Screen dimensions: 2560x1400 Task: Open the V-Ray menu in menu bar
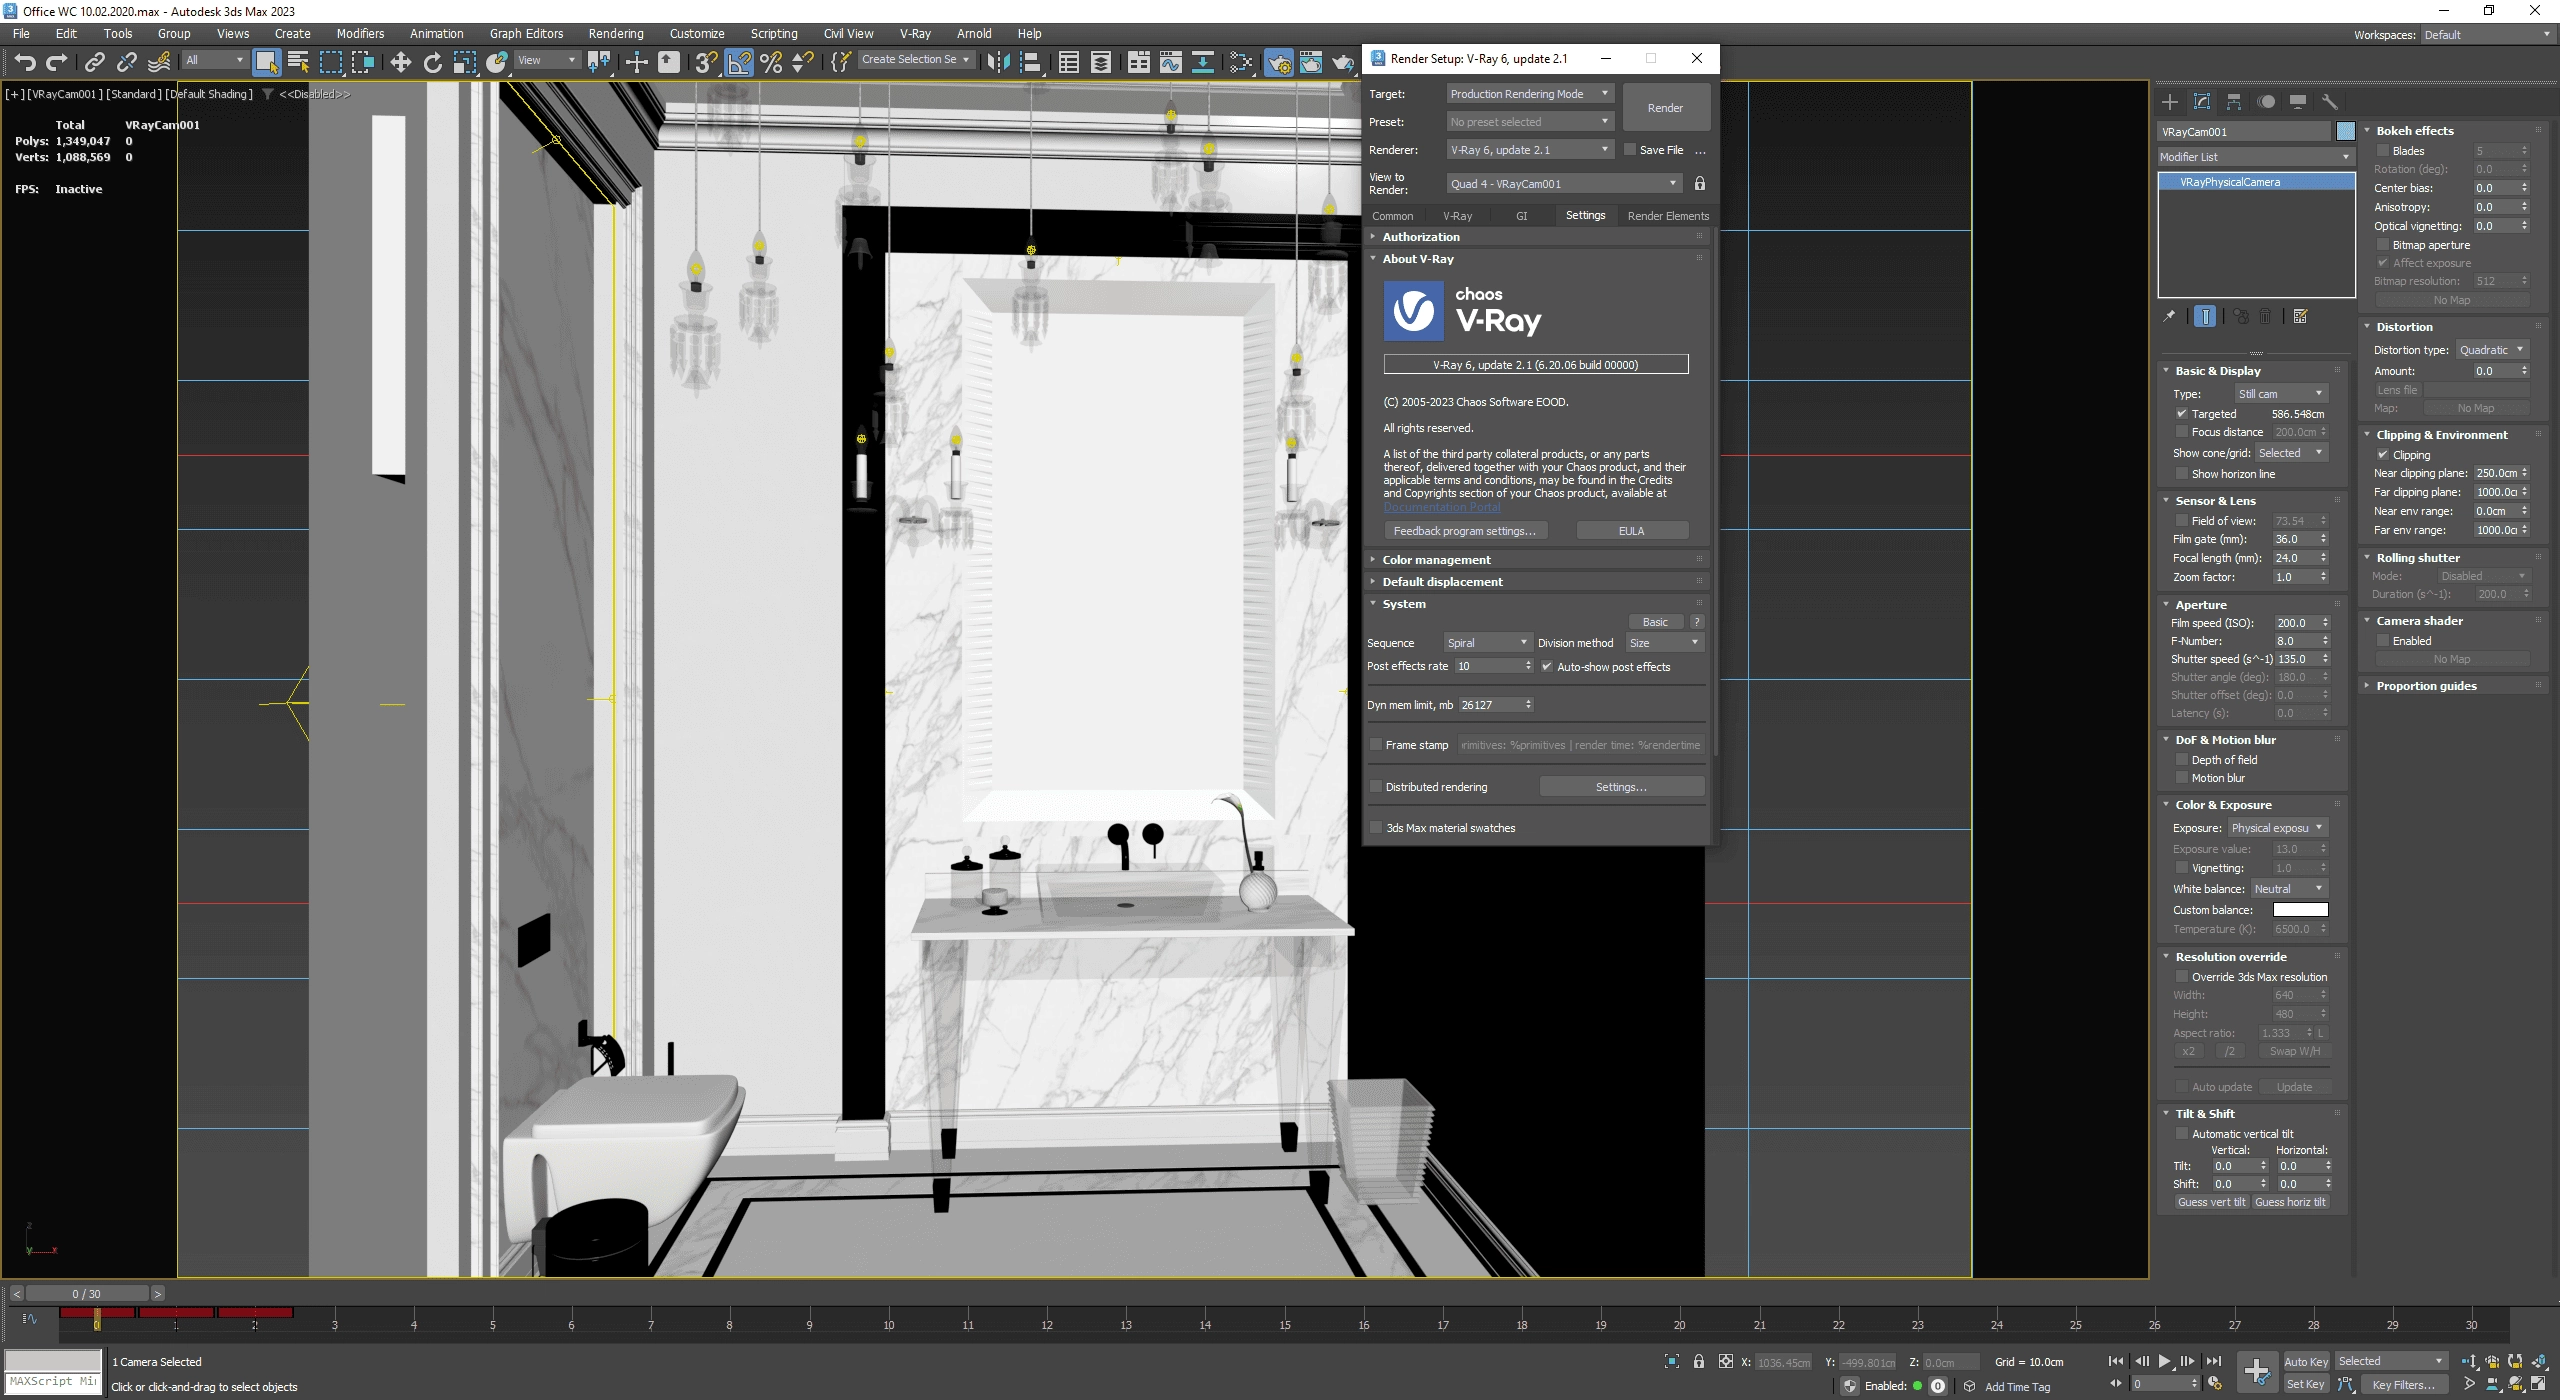(915, 34)
